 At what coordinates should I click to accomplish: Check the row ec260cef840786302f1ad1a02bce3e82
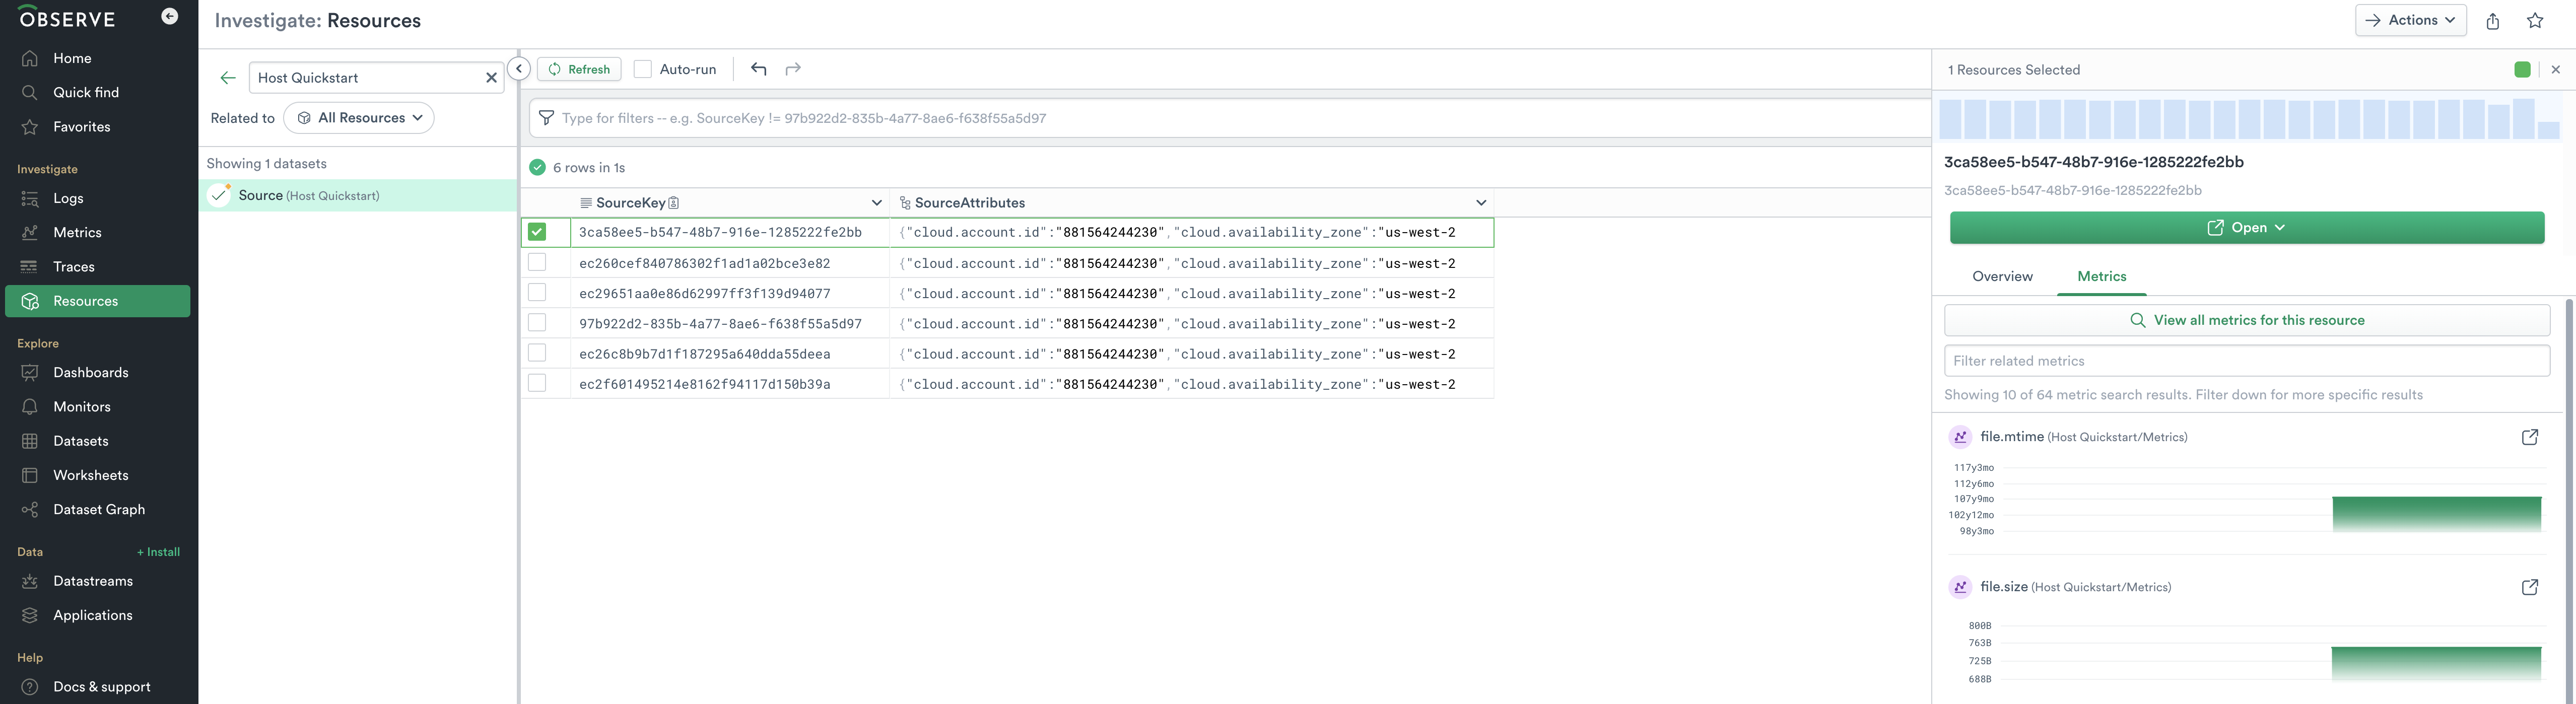click(537, 263)
